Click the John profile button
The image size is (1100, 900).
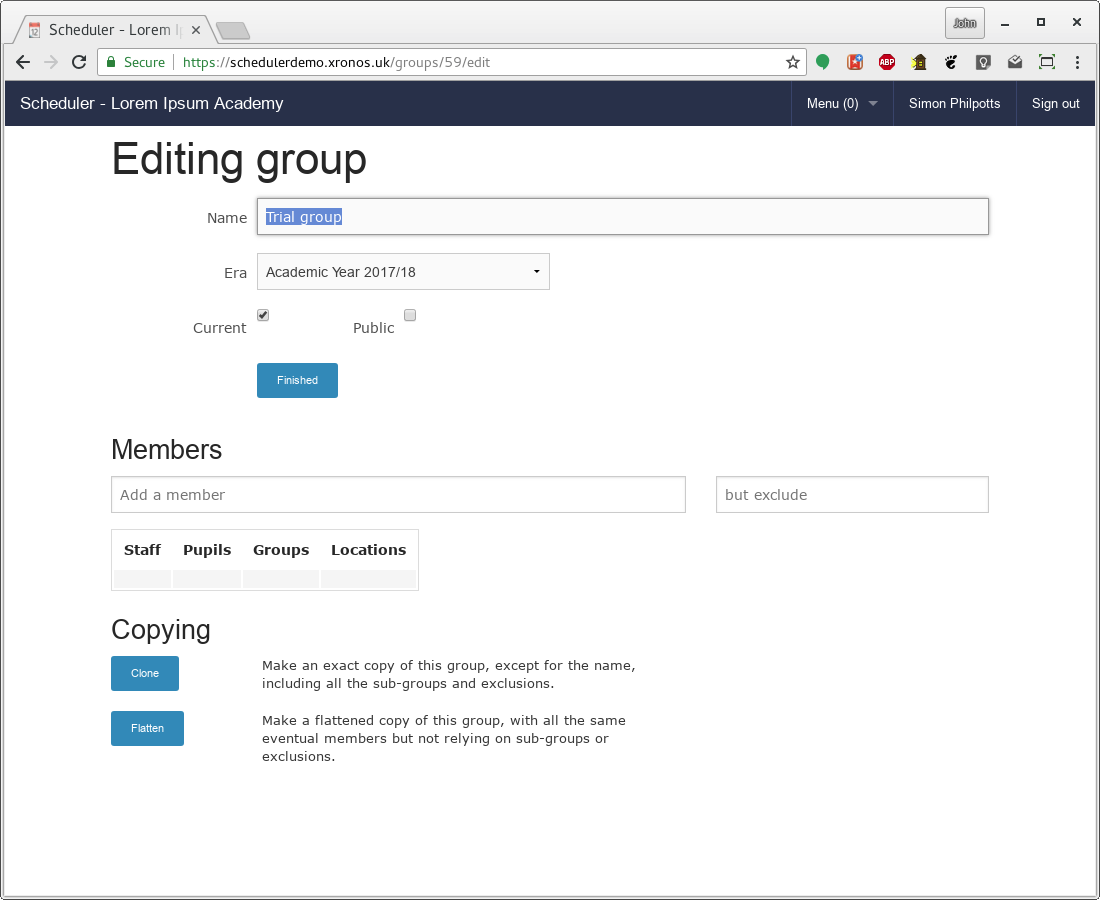965,23
